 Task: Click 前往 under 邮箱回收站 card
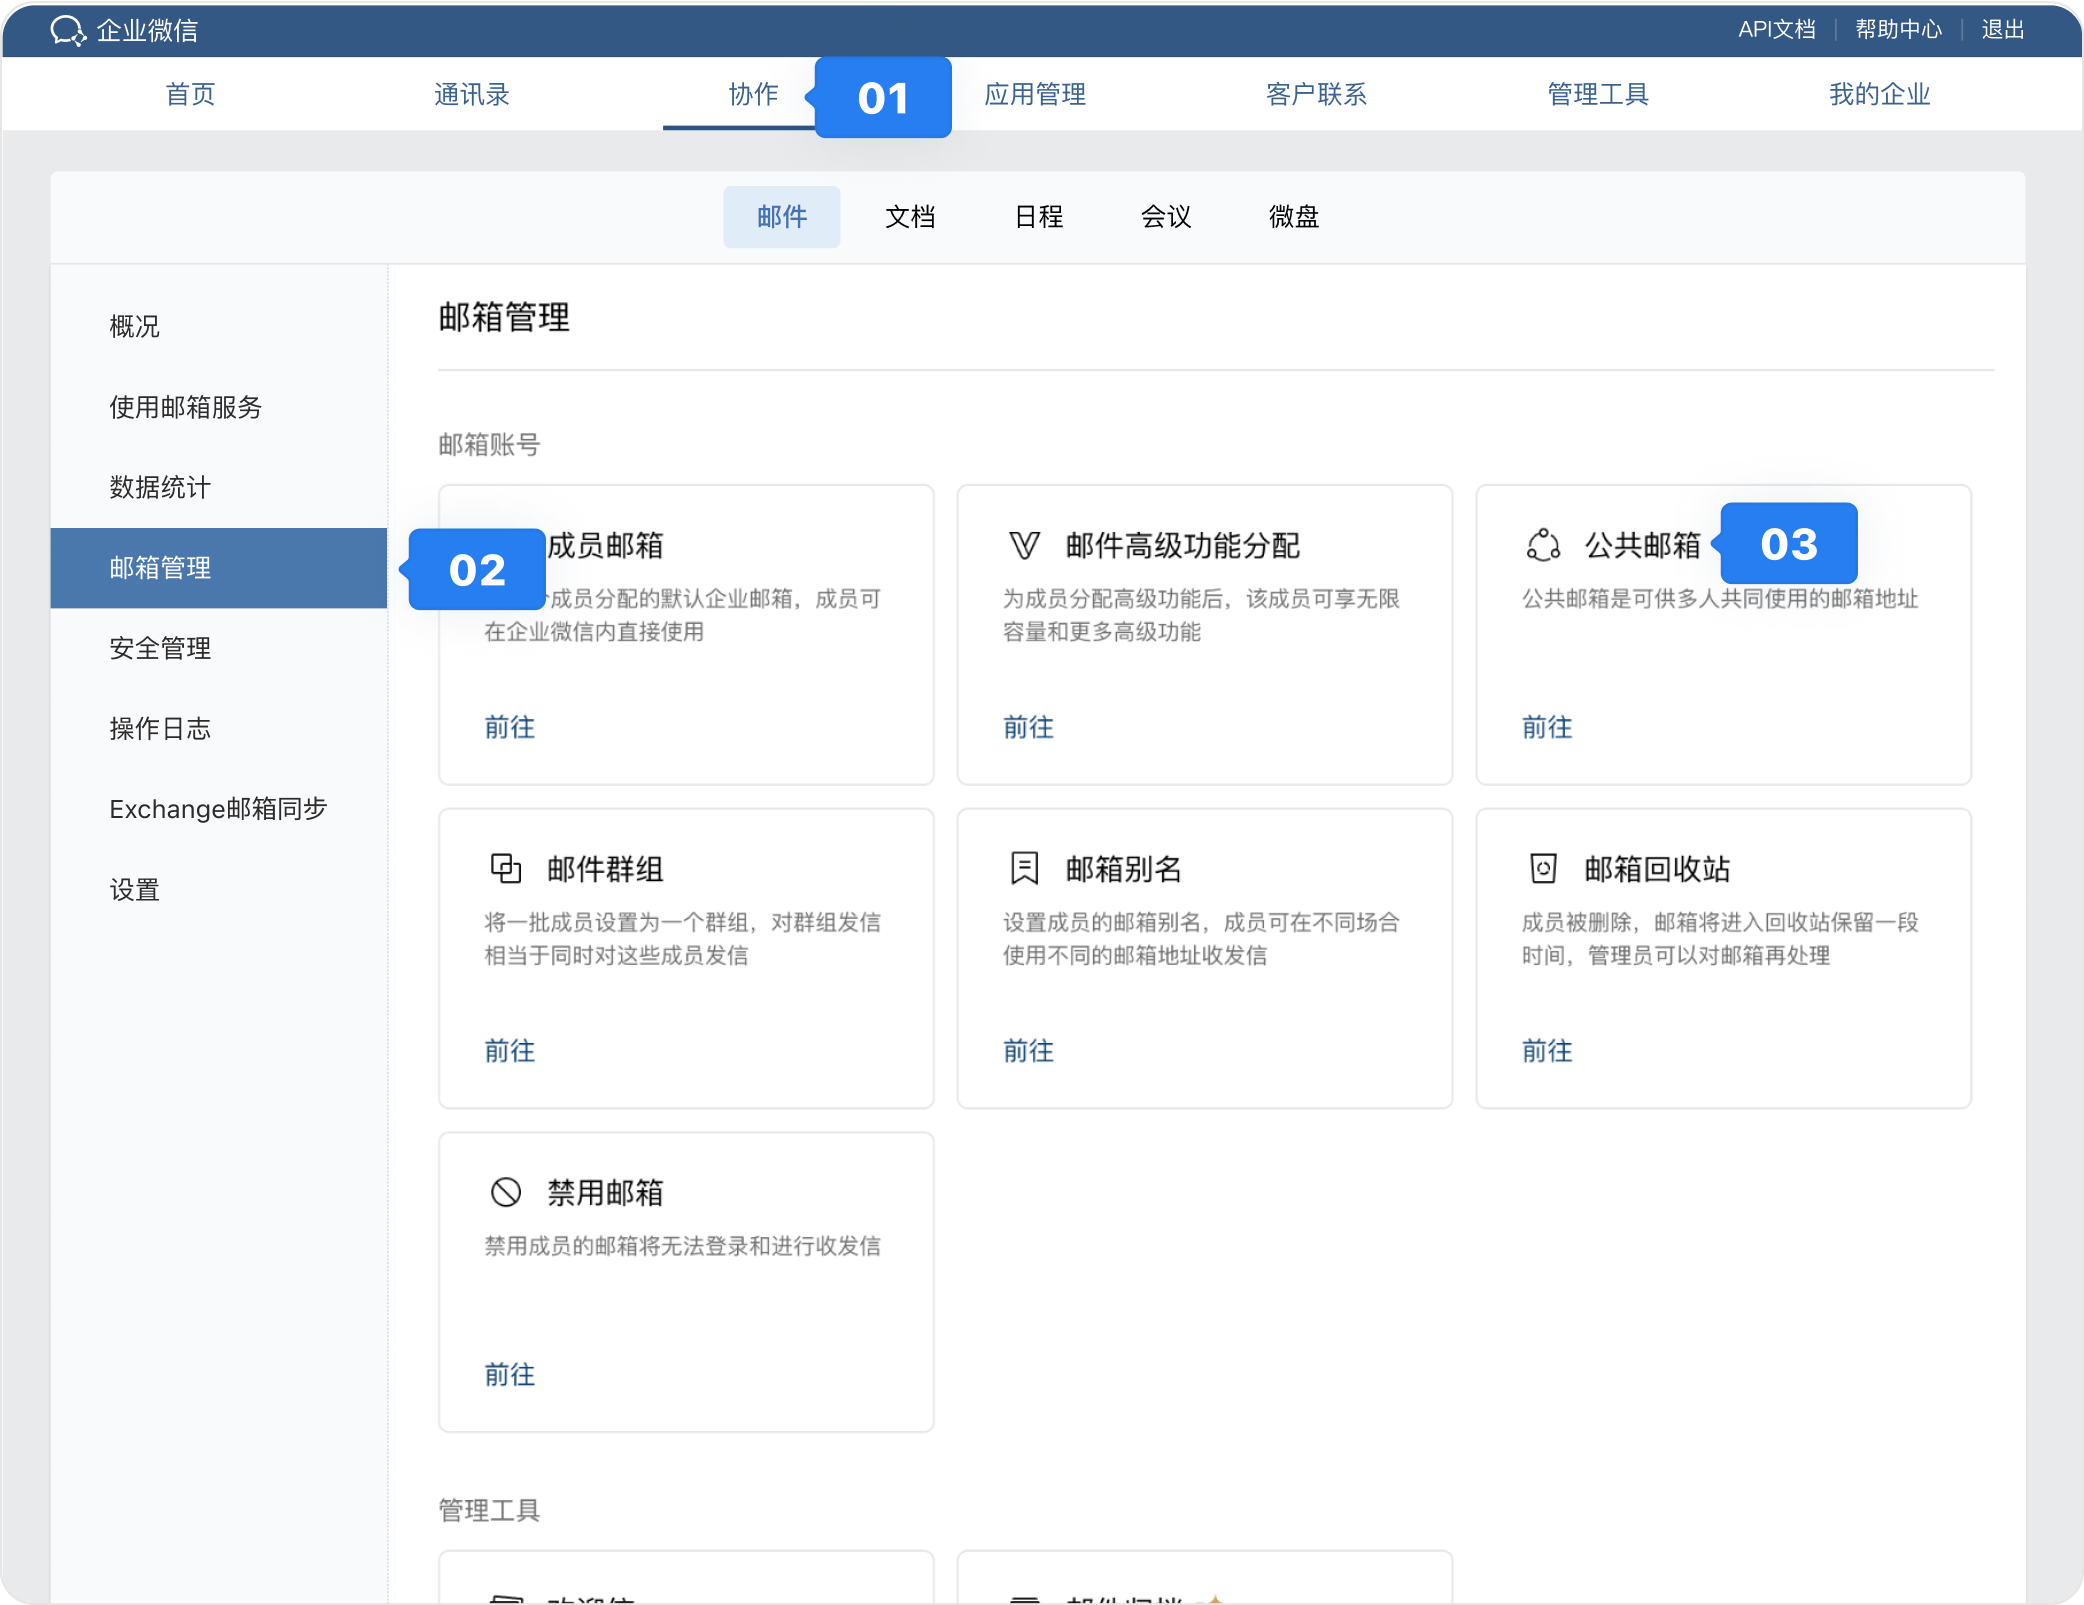click(x=1547, y=1051)
